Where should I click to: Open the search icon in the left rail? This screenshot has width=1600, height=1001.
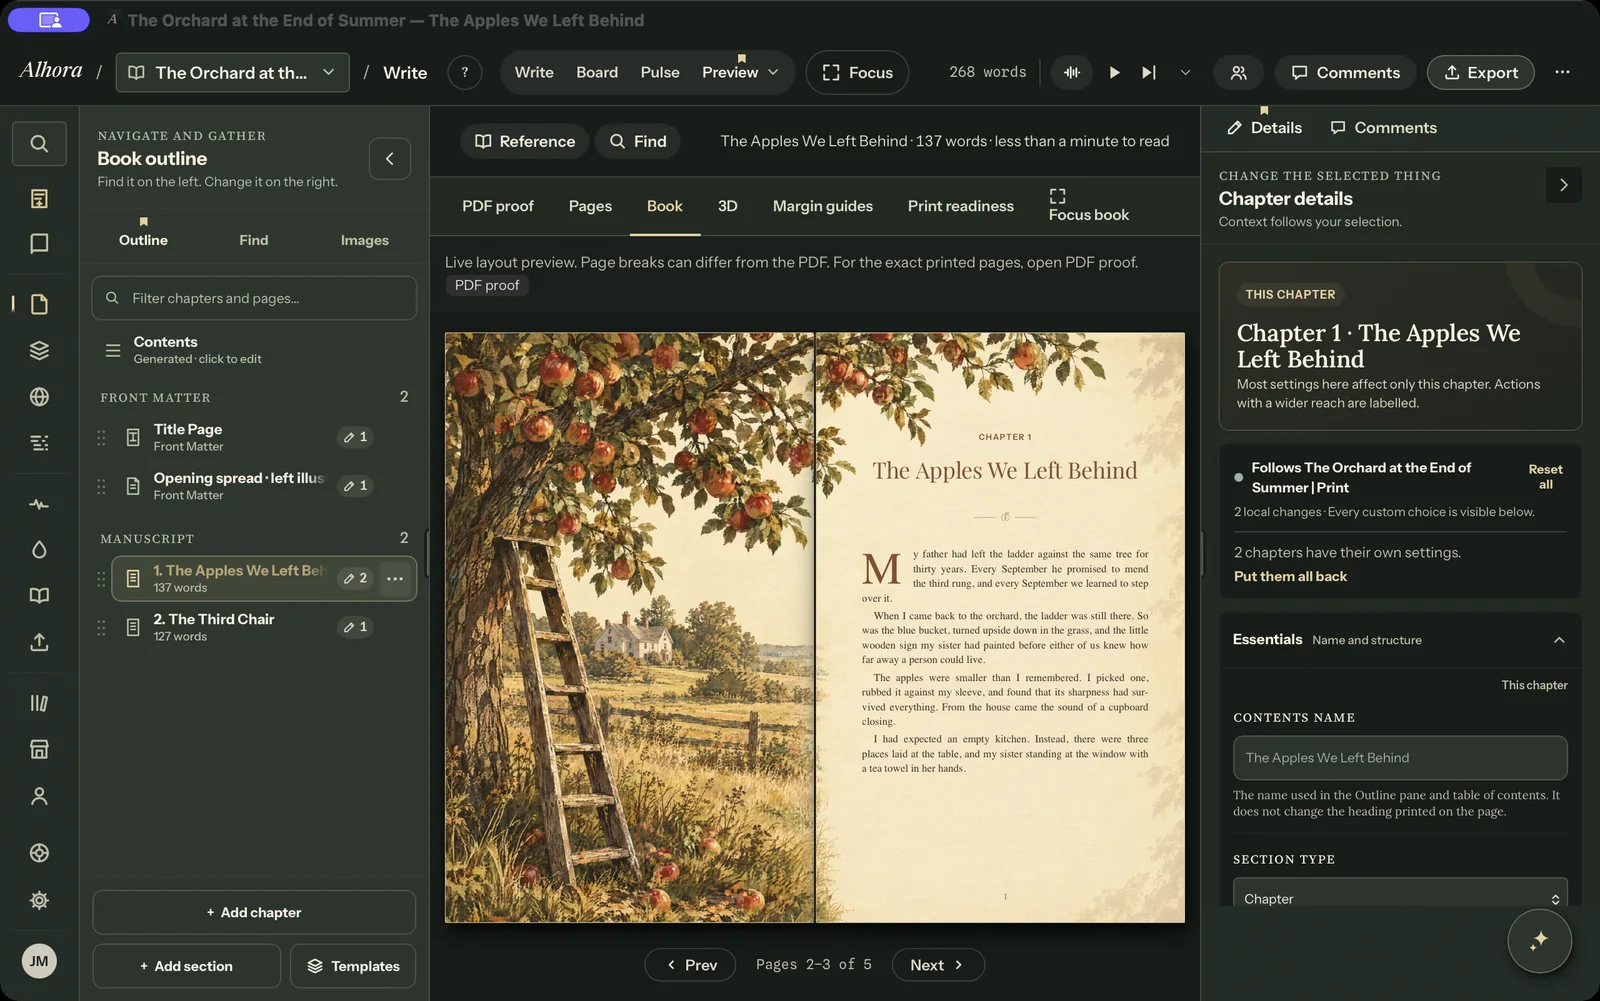[x=39, y=144]
